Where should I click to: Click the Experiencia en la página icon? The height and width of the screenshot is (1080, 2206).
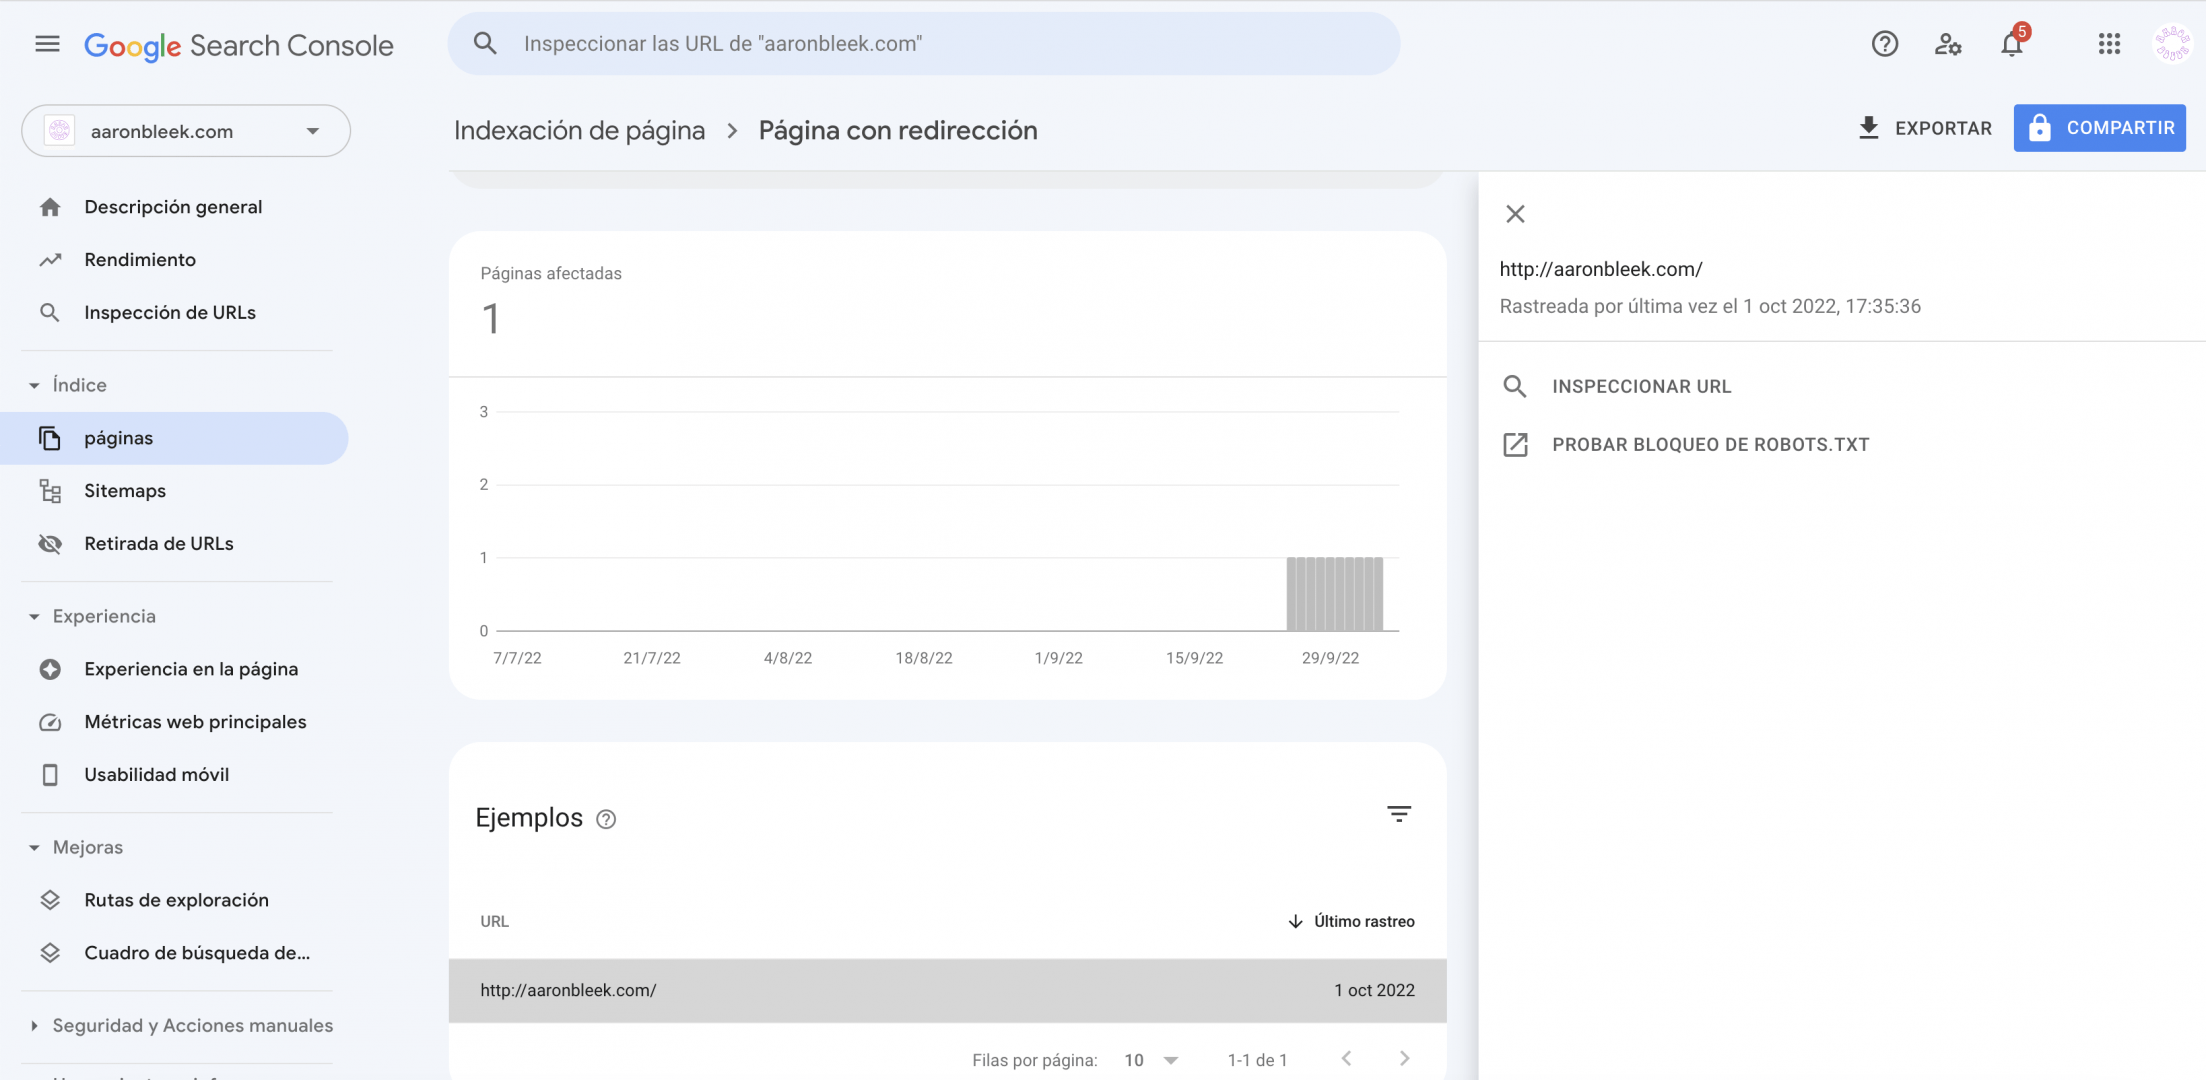(x=50, y=669)
